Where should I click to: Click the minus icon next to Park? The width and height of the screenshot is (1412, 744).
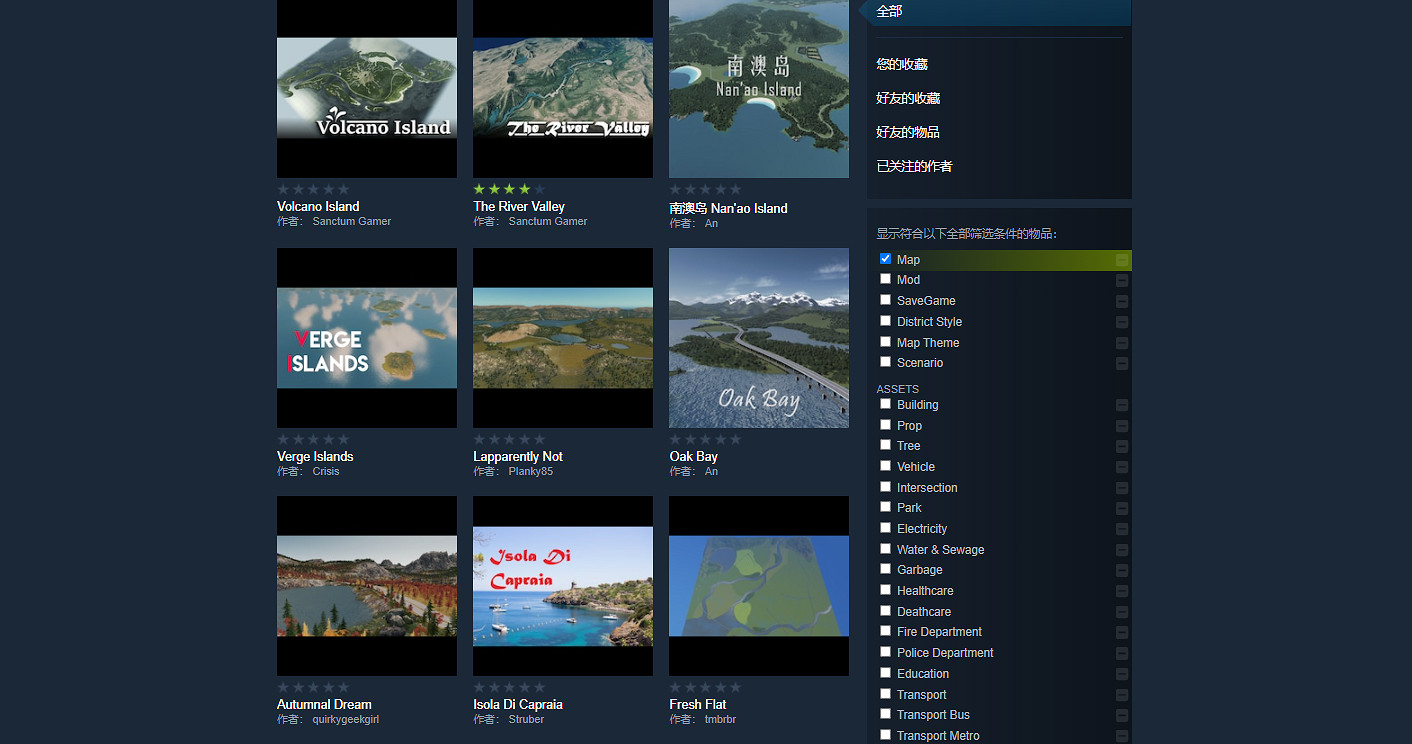1121,508
